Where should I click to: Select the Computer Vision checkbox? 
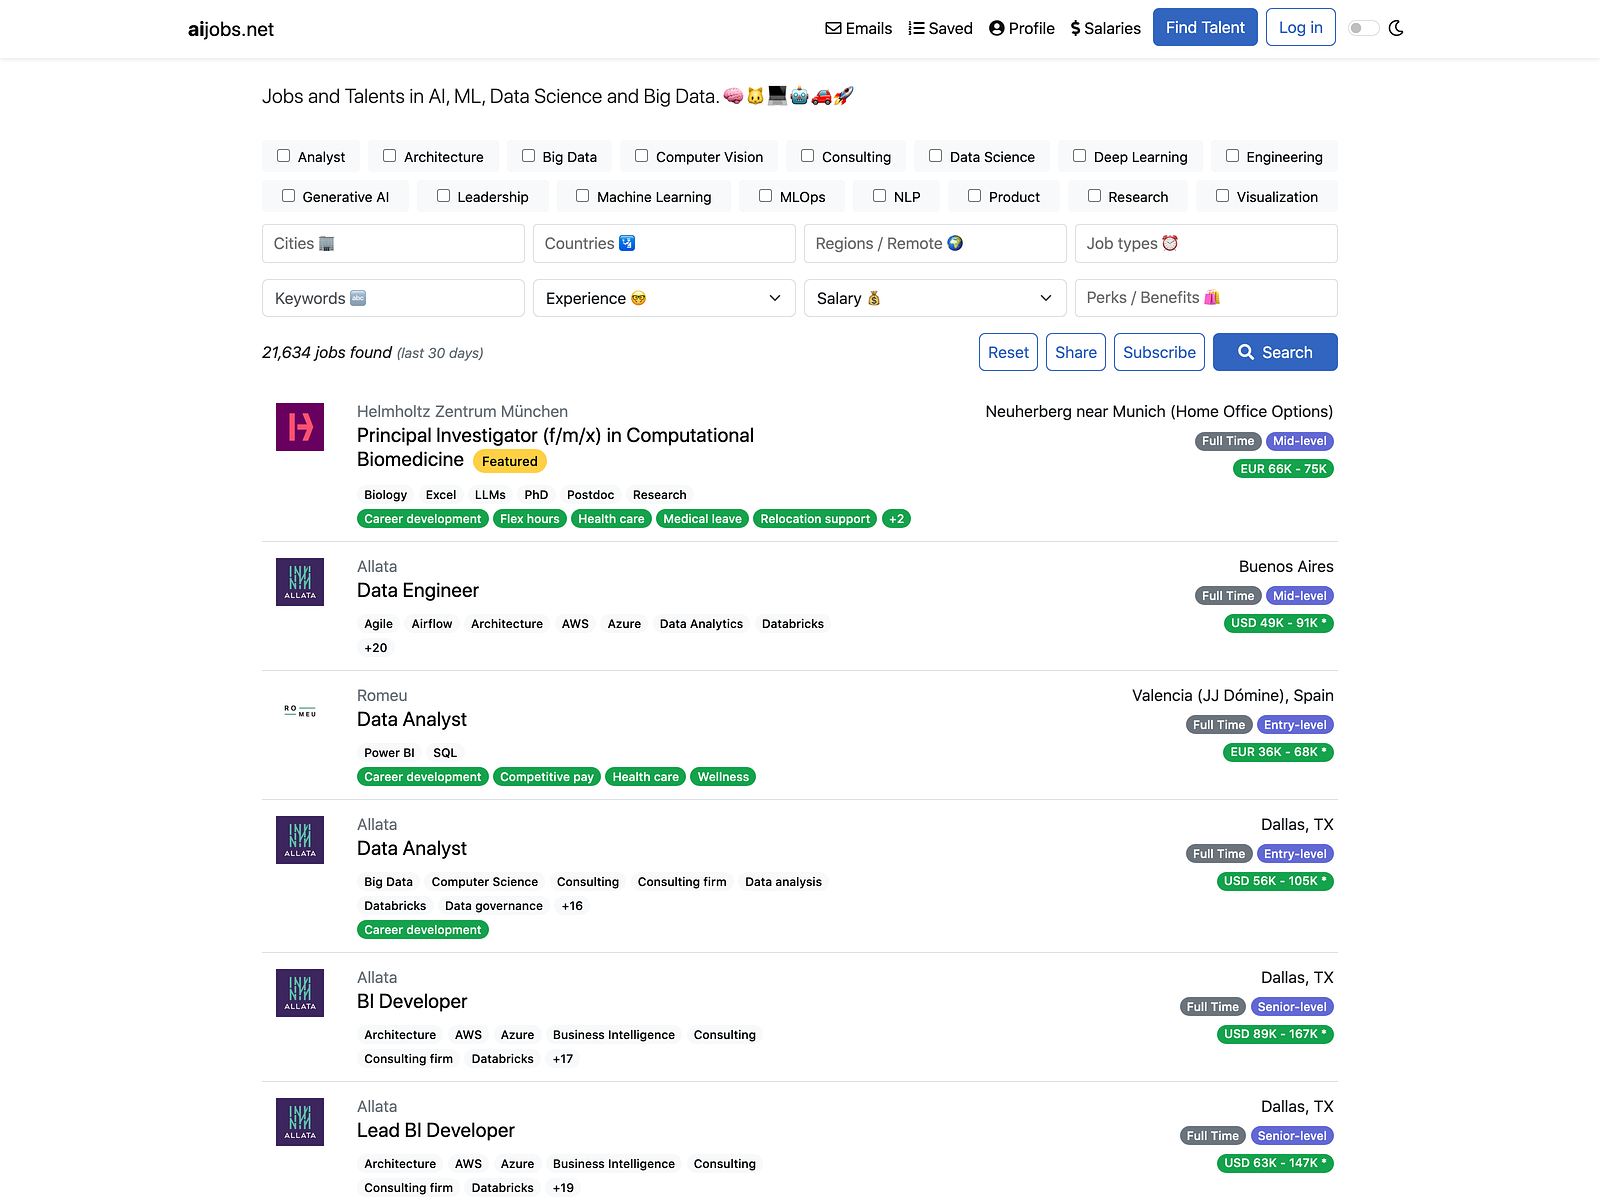tap(642, 156)
